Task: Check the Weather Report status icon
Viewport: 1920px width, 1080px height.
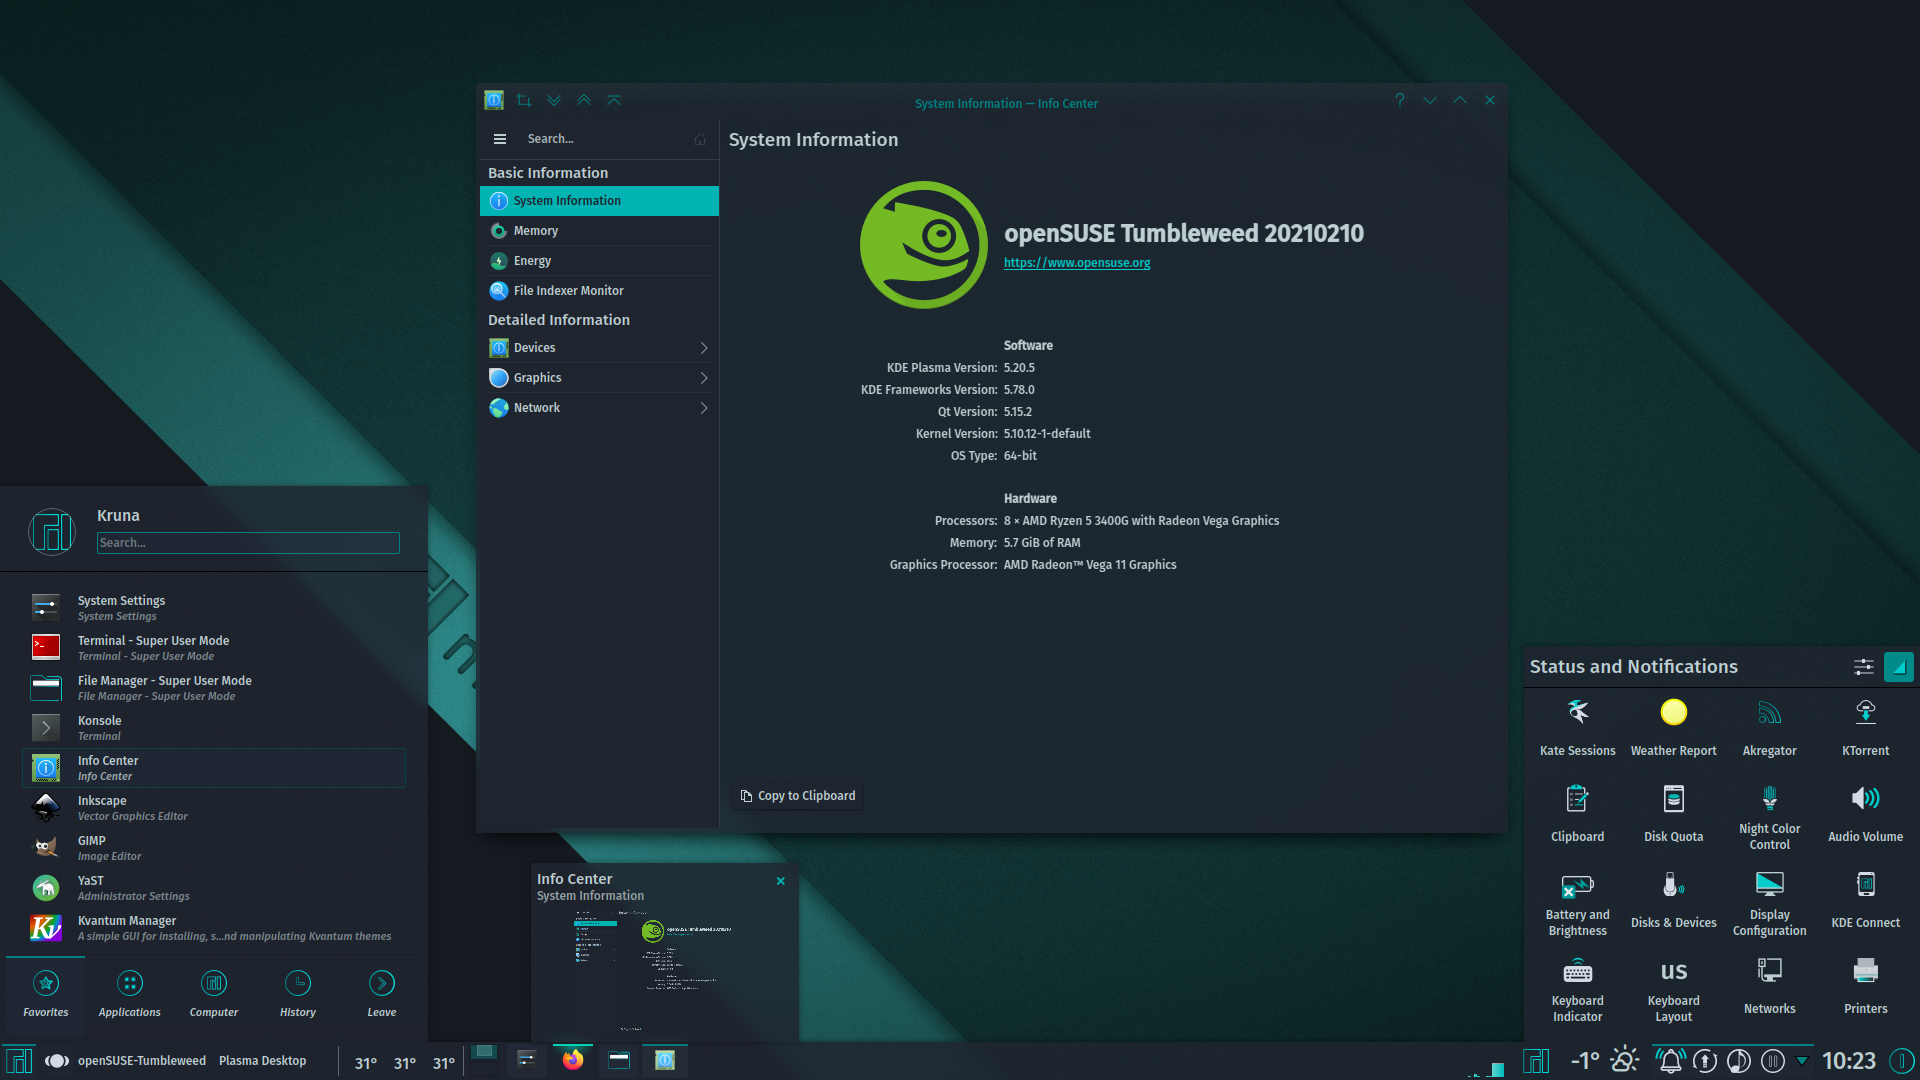Action: [x=1672, y=712]
